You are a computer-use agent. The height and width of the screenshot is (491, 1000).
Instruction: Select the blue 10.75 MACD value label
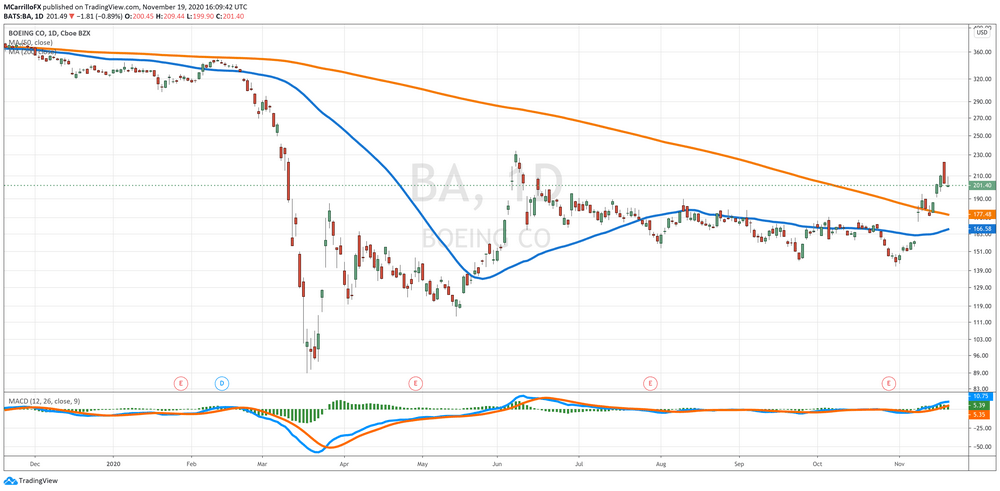[982, 396]
